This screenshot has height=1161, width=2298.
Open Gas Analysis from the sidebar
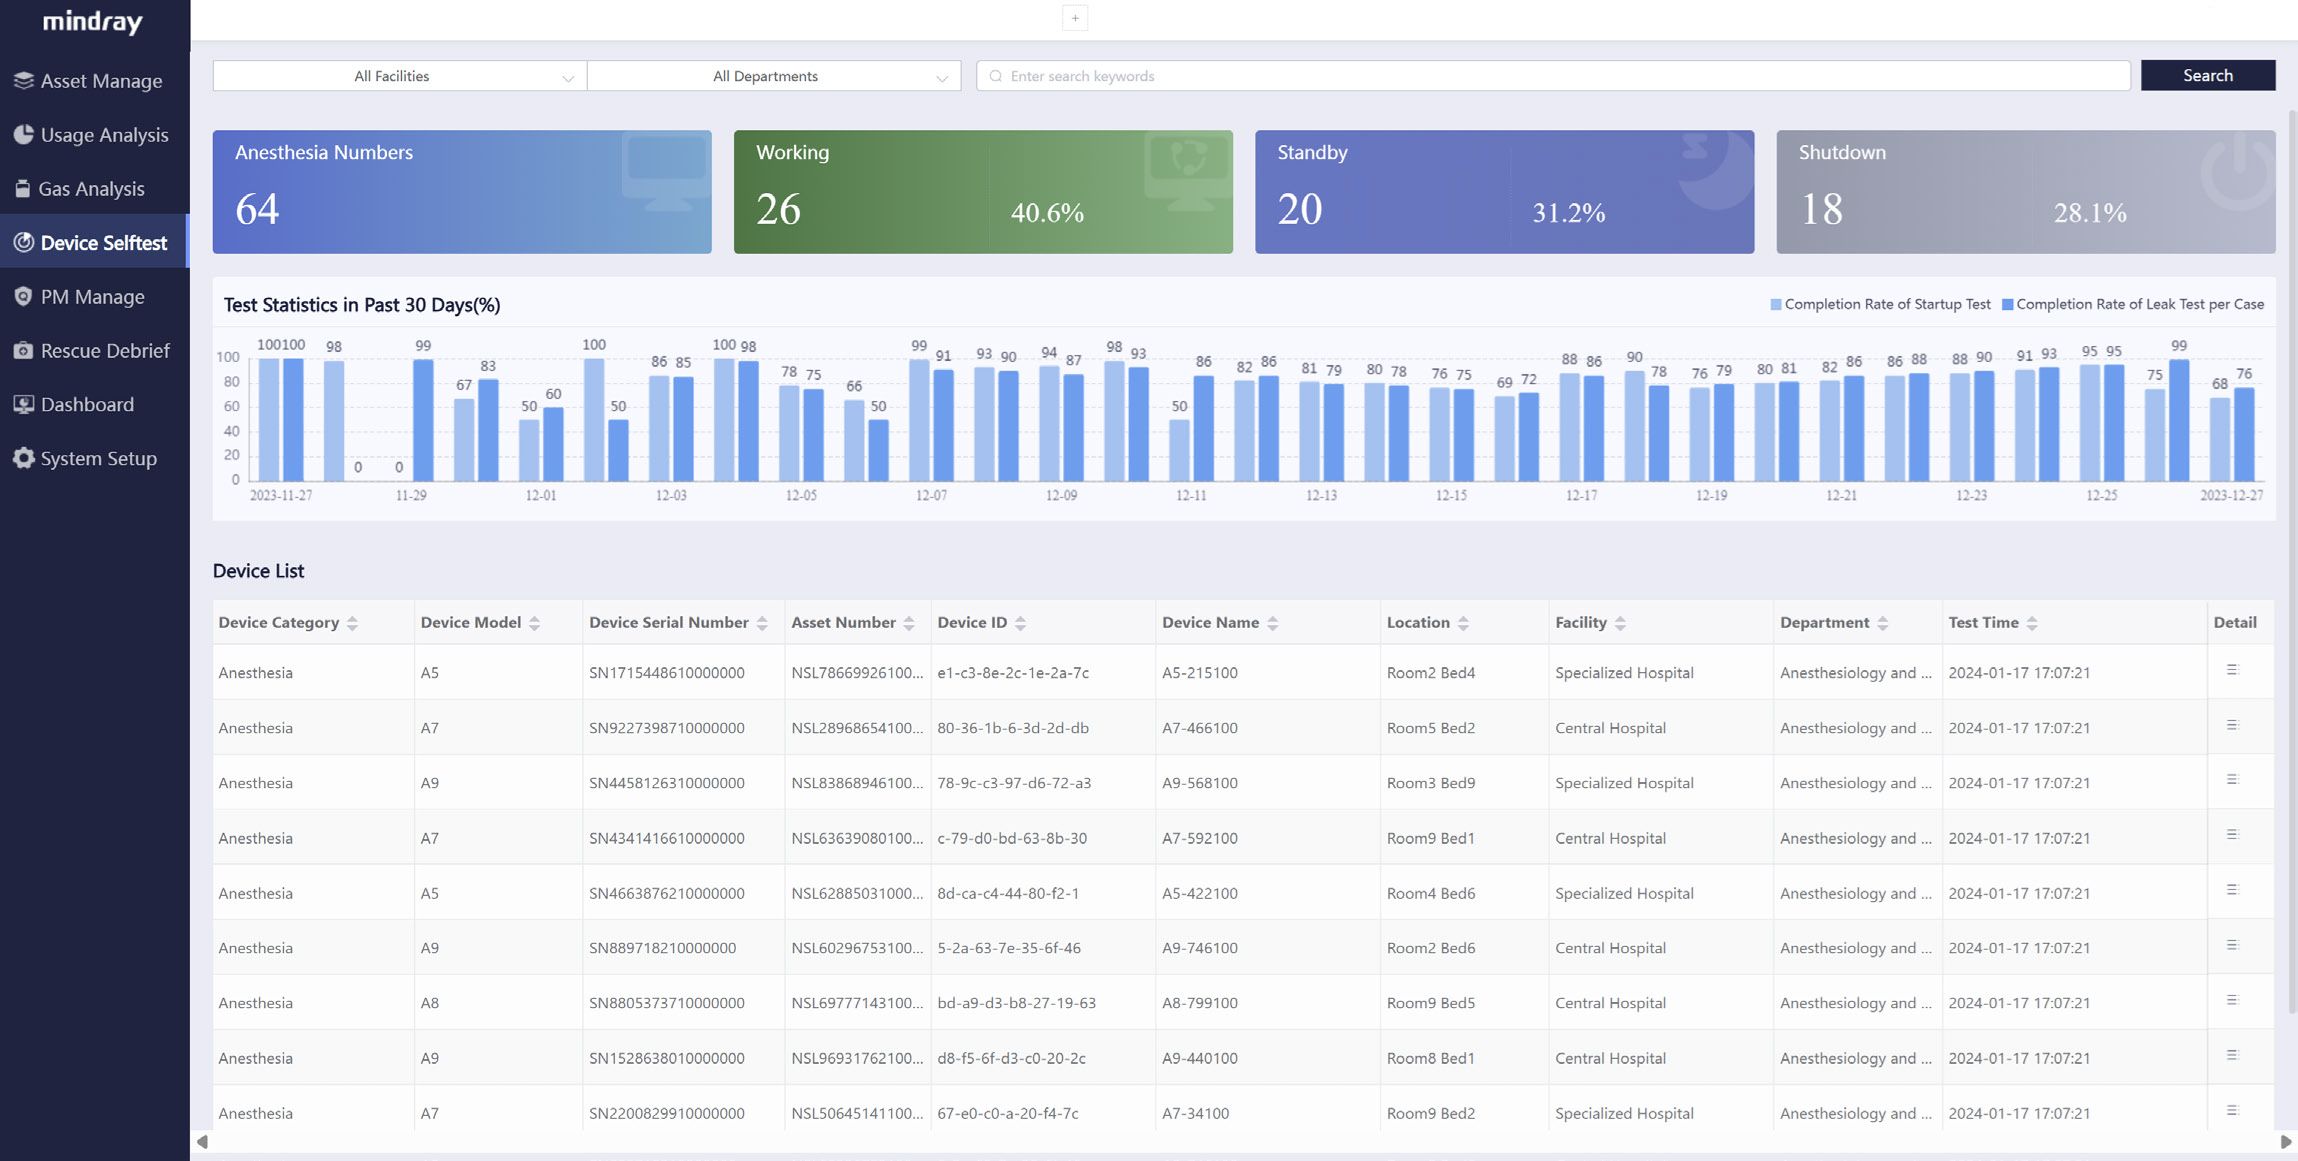coord(95,188)
